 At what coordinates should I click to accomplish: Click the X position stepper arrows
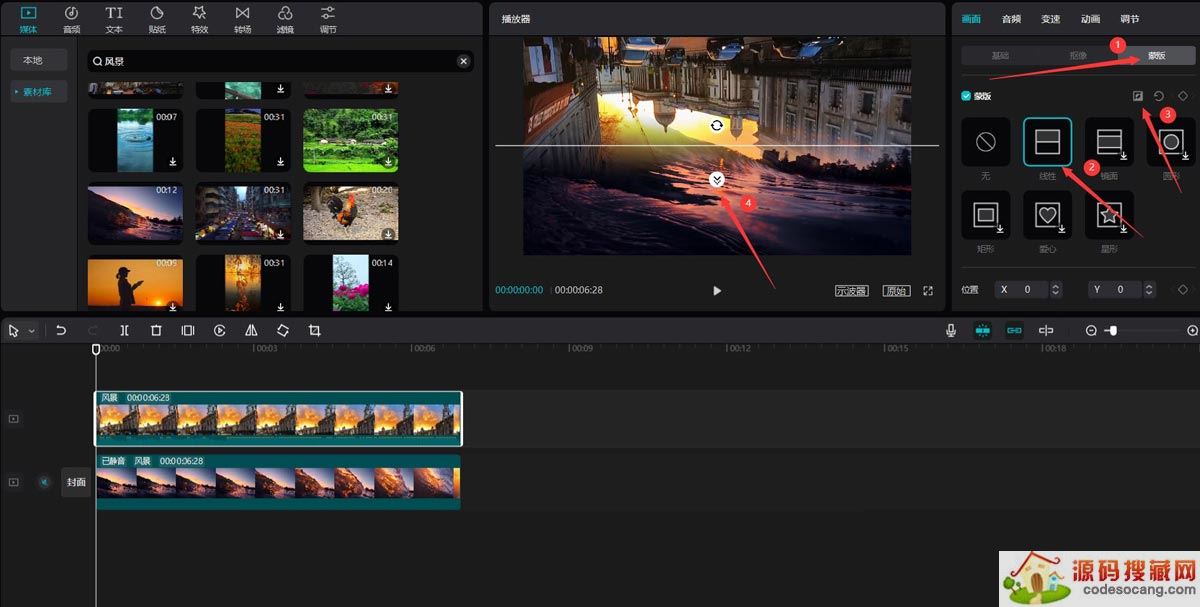(1055, 289)
